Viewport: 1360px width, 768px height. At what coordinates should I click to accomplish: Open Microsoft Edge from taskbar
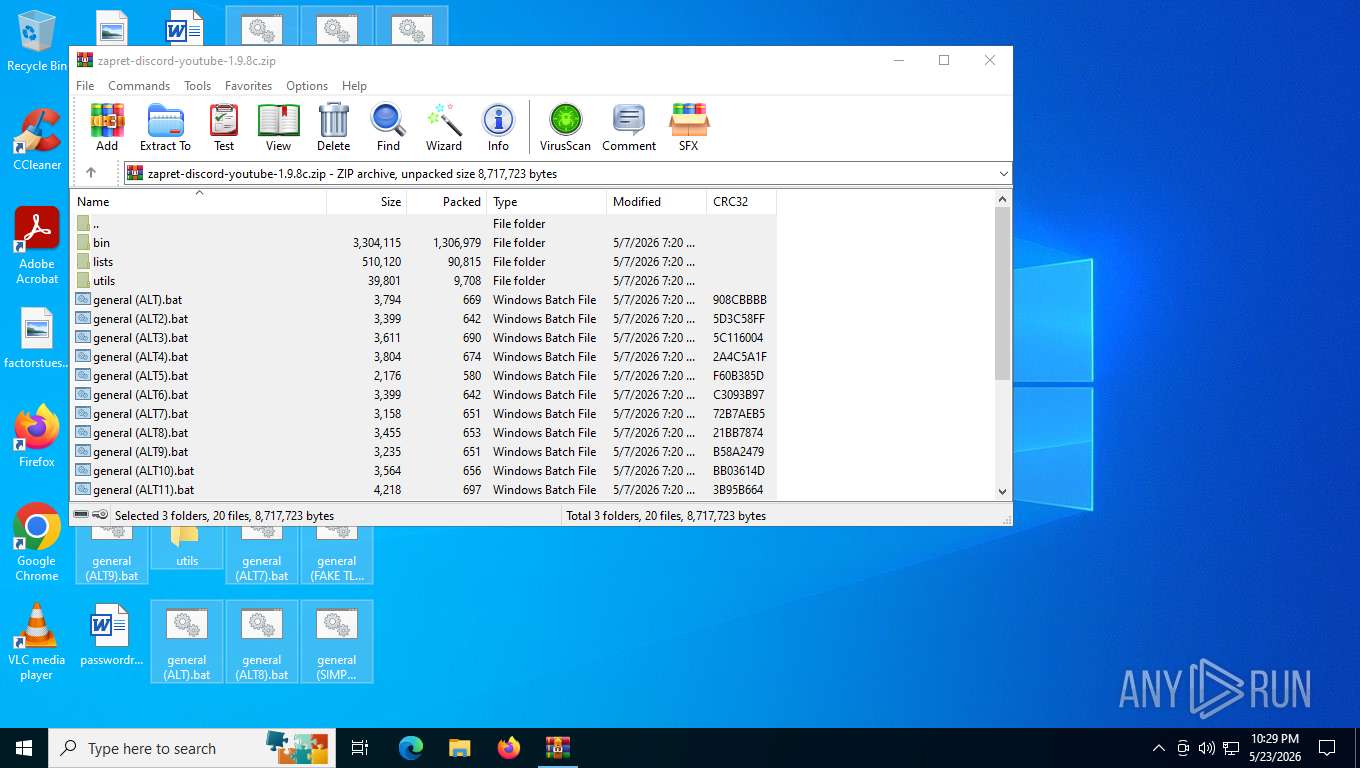coord(411,748)
